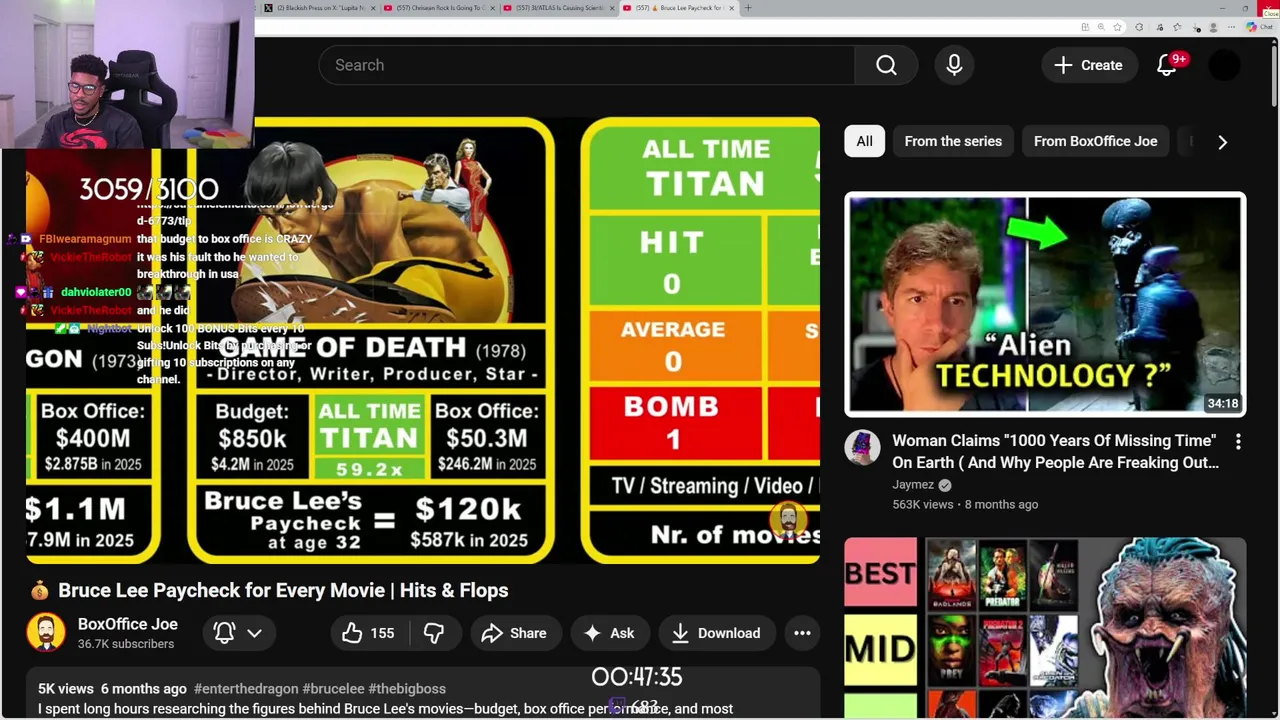
Task: Open BoxOffice Joe channel avatar
Action: click(x=46, y=633)
